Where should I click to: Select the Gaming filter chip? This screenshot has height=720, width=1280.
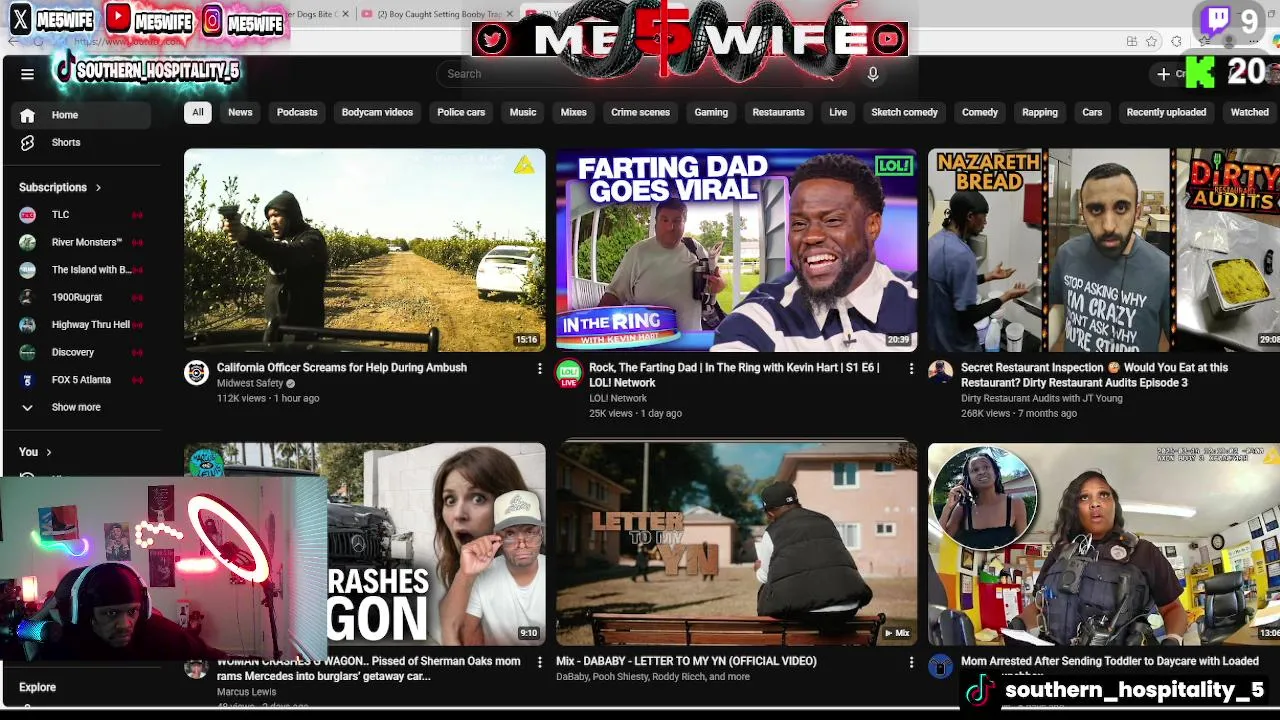pyautogui.click(x=711, y=112)
